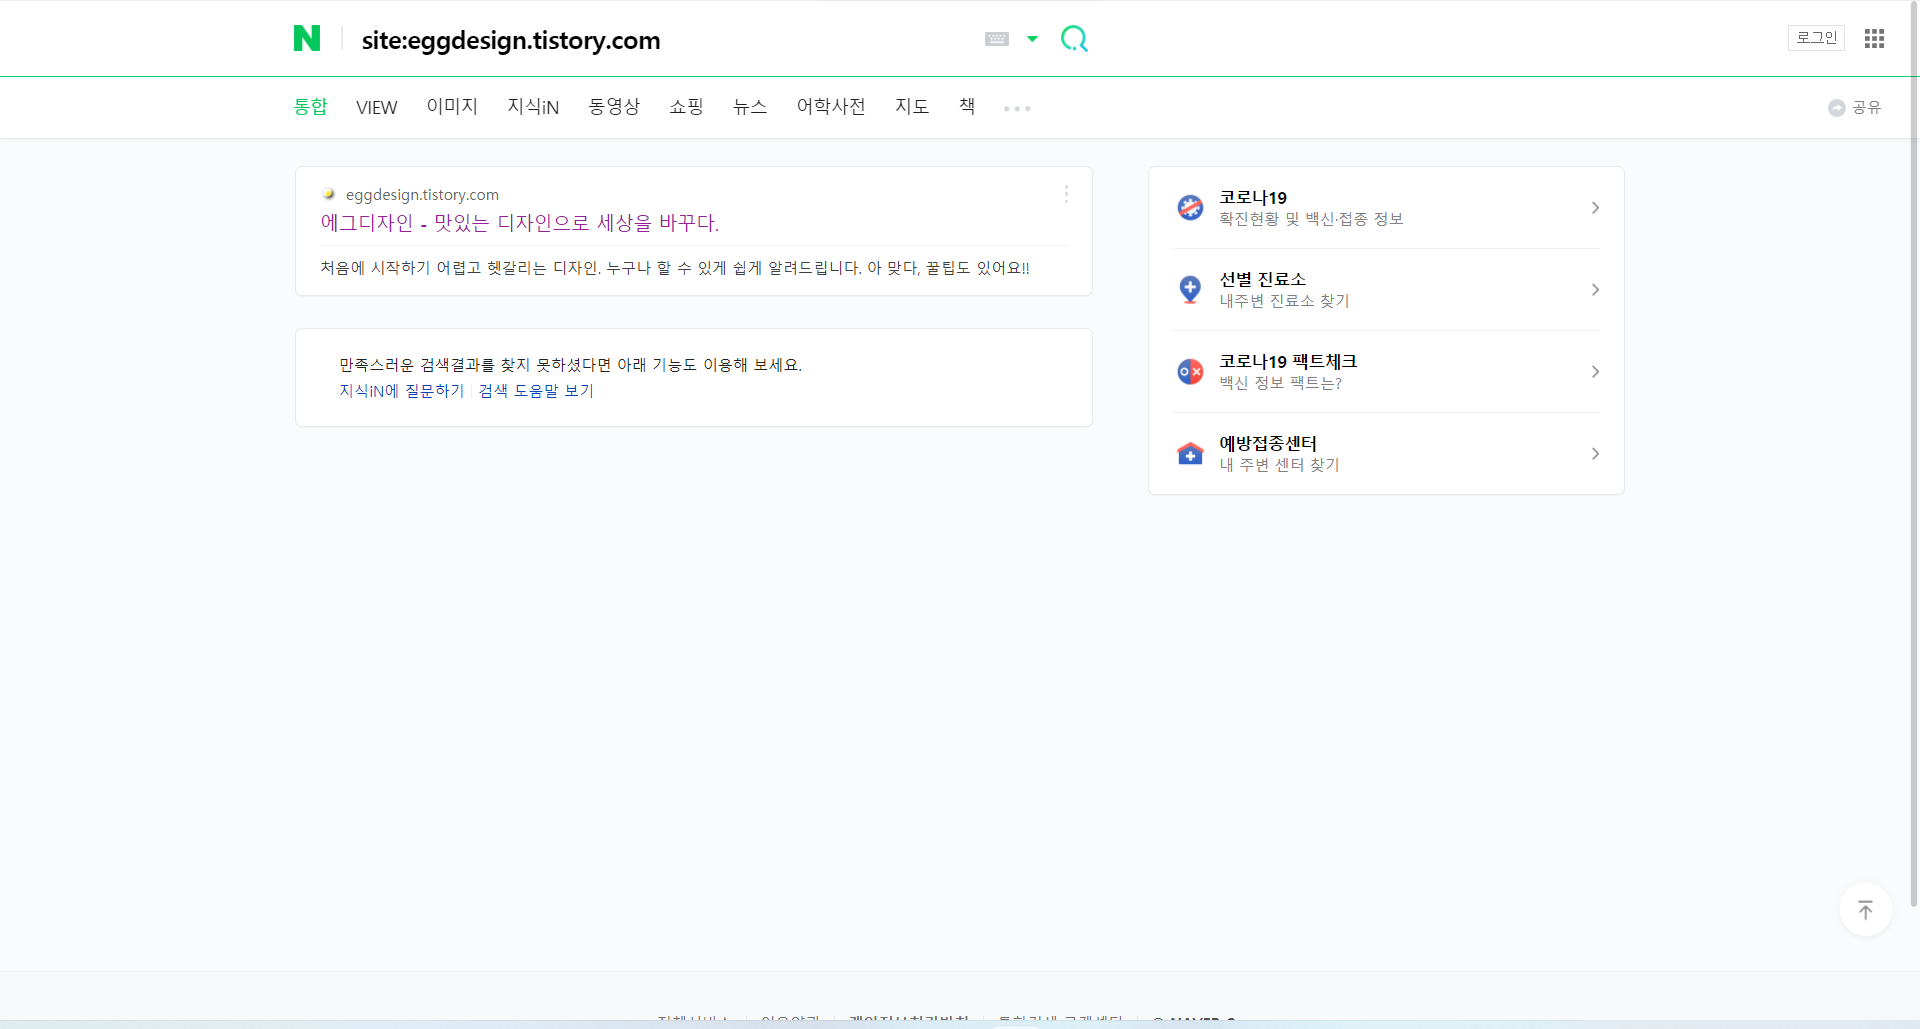The width and height of the screenshot is (1920, 1029).
Task: Open the on-screen keyboard icon
Action: point(997,39)
